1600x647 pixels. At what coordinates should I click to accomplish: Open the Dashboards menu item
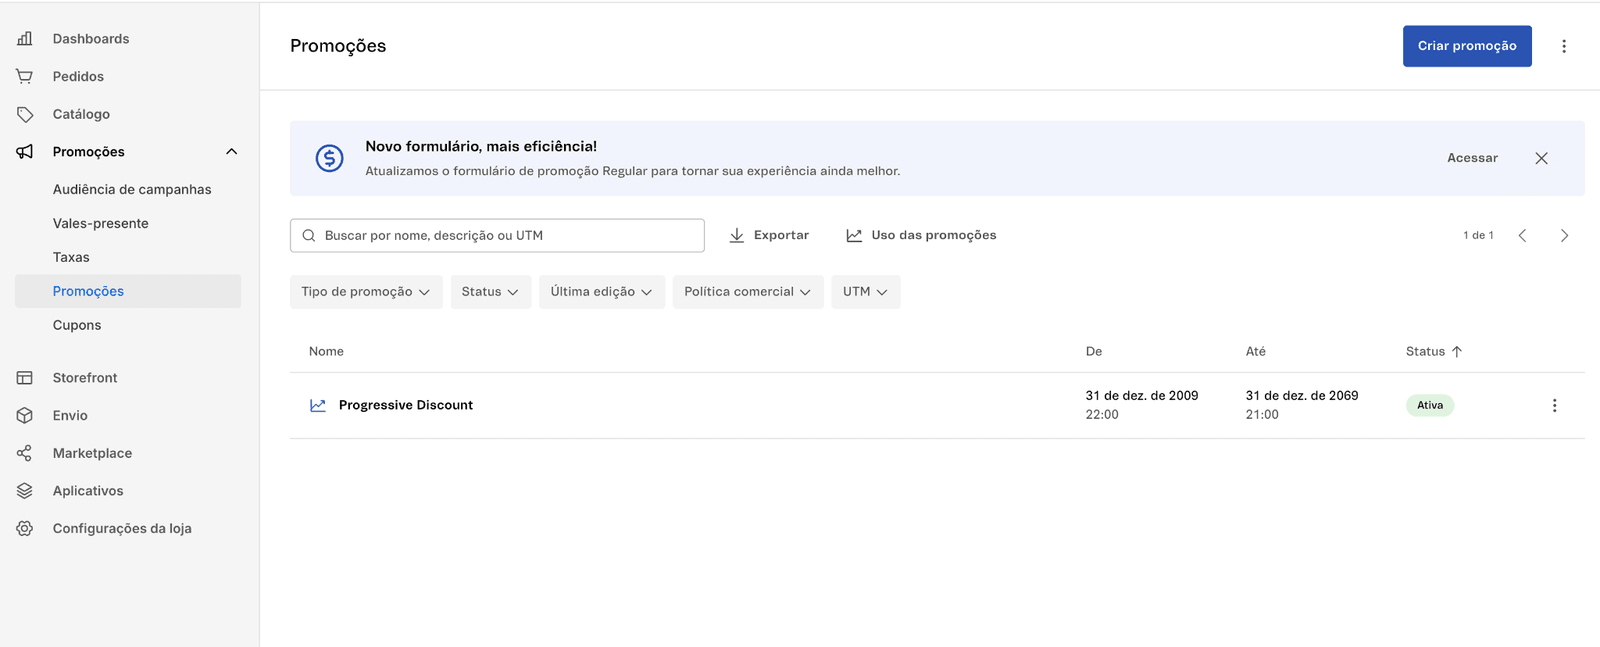pyautogui.click(x=91, y=39)
